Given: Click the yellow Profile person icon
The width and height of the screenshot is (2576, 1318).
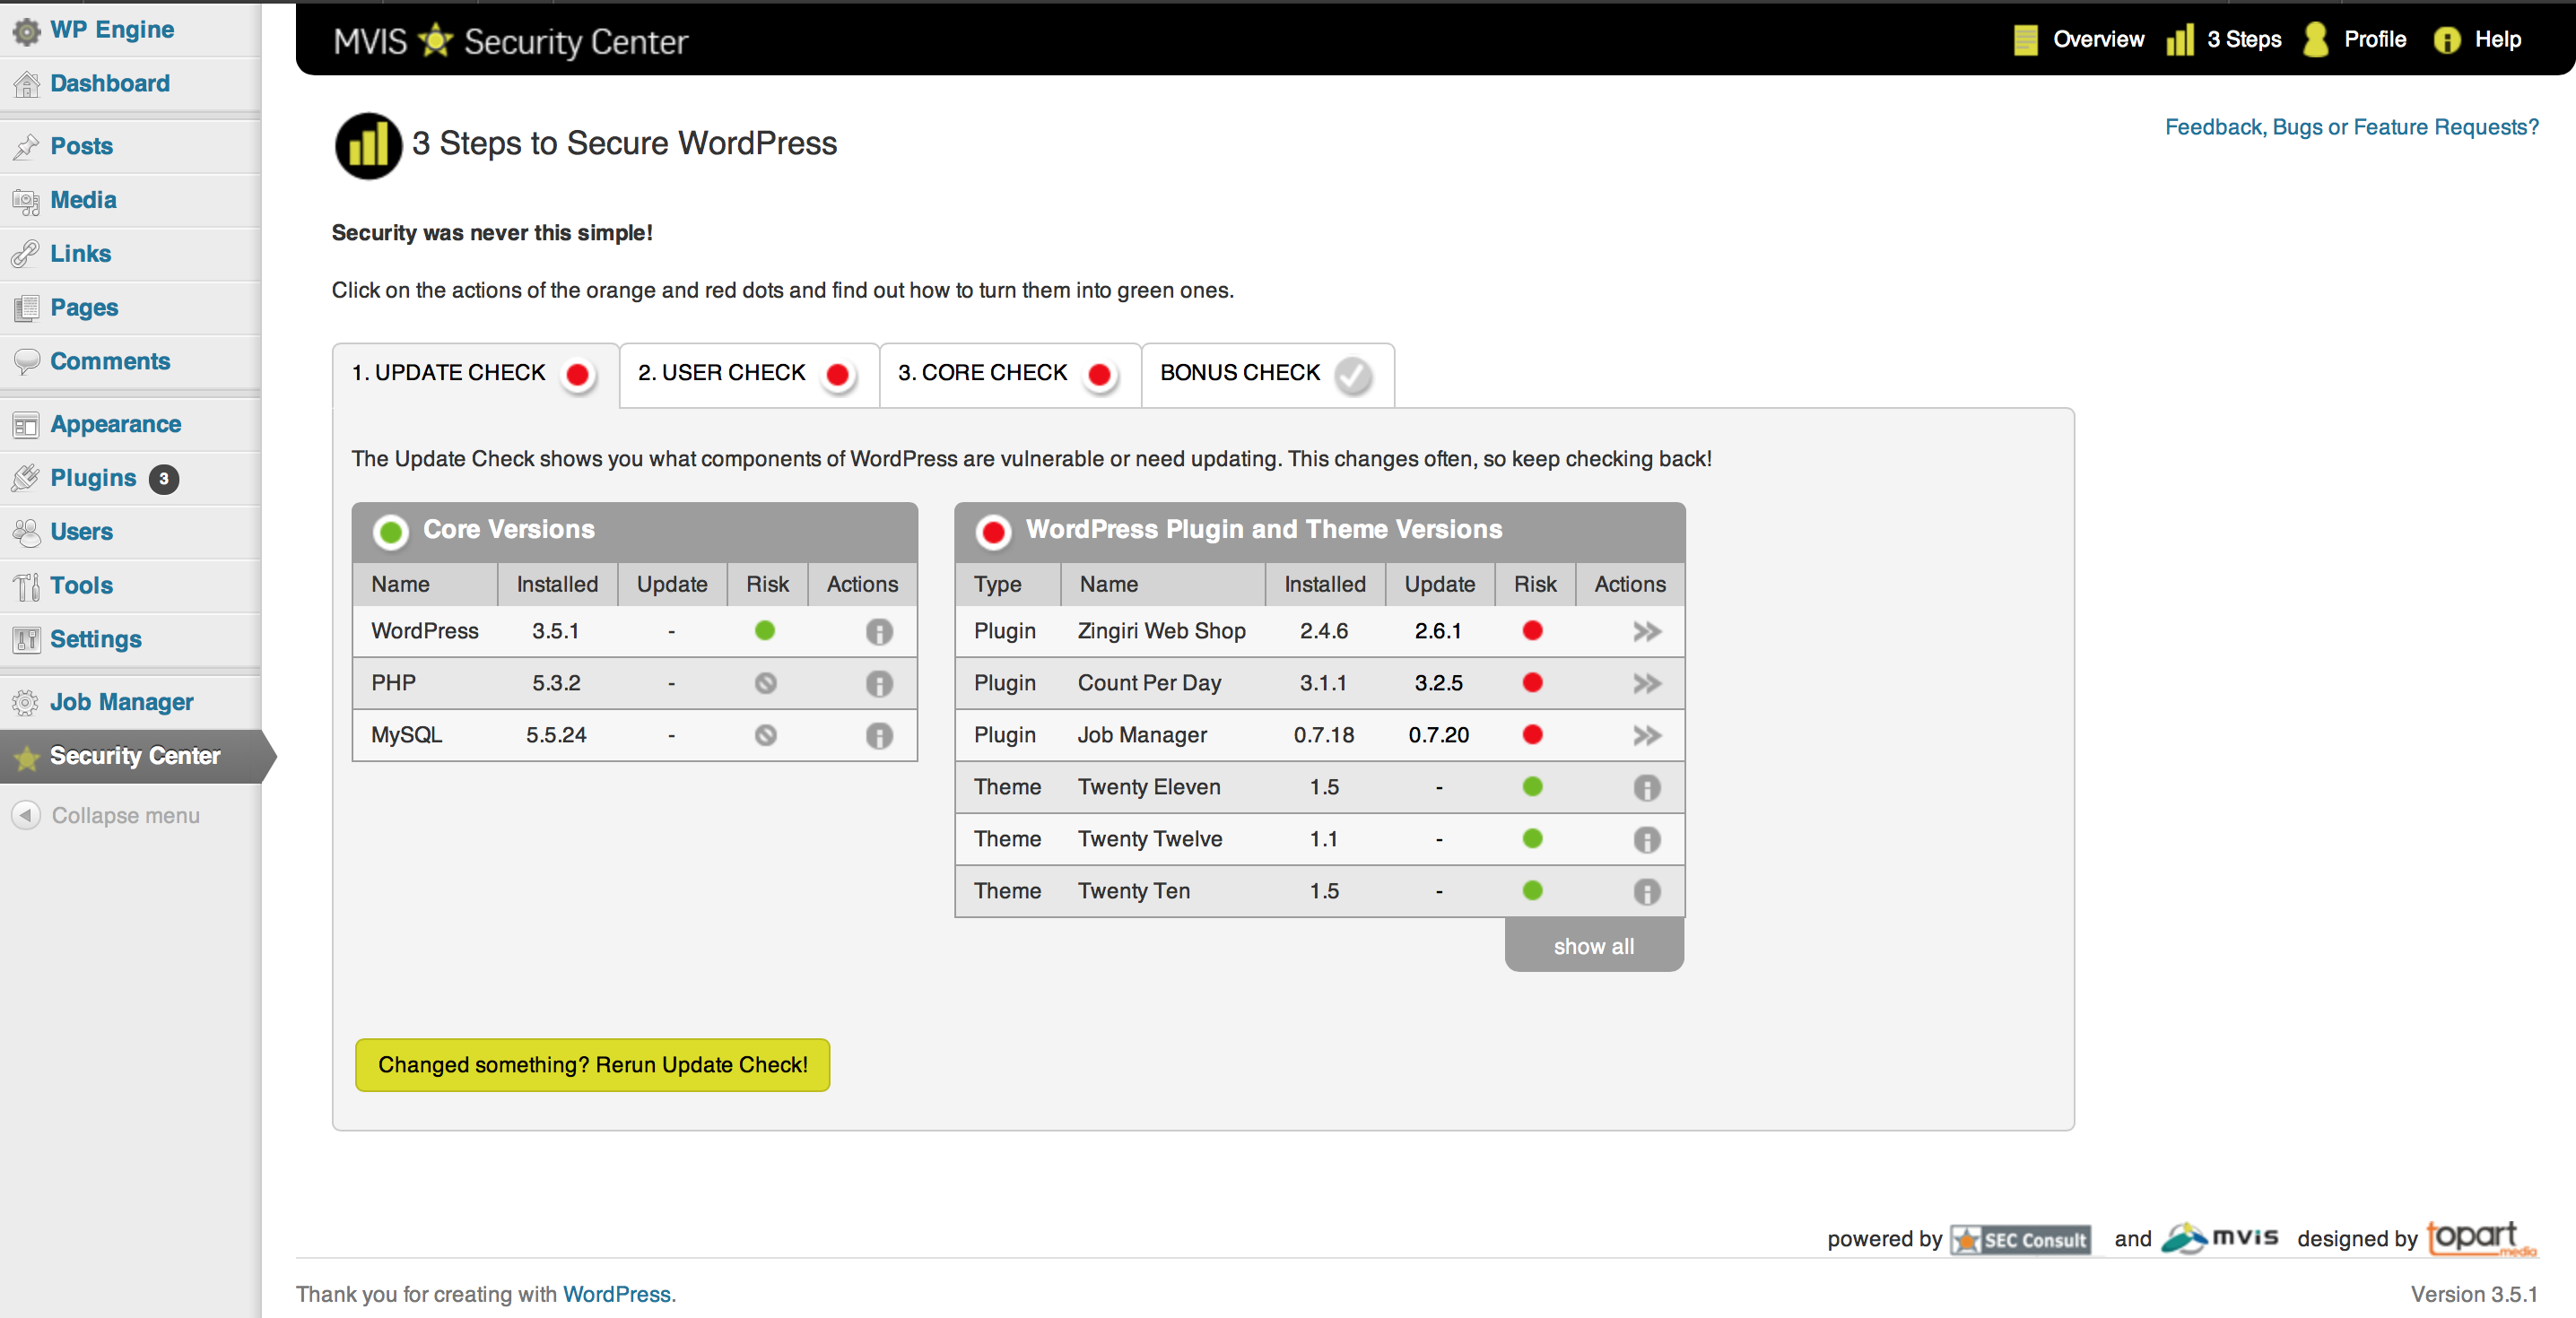Looking at the screenshot, I should tap(2316, 40).
